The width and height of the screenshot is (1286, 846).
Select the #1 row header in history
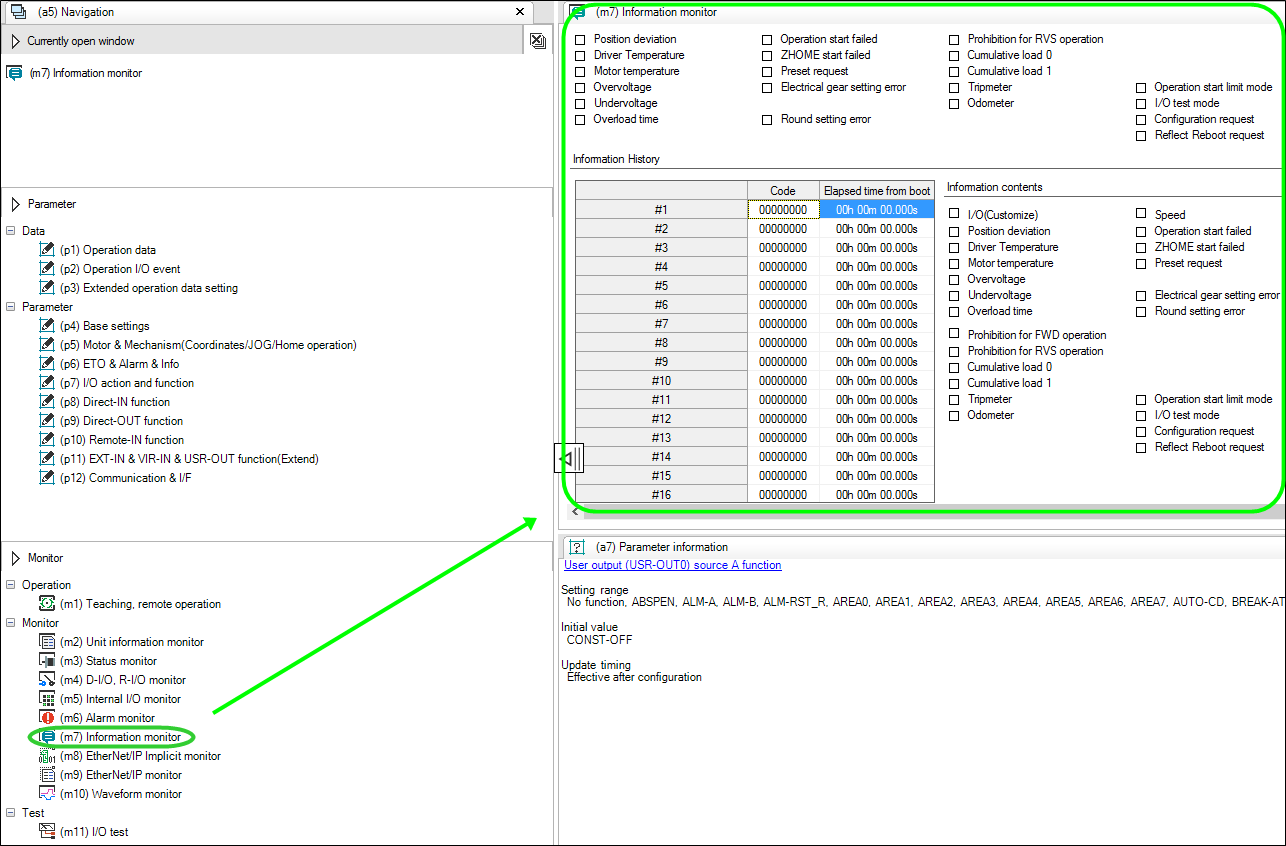coord(661,210)
